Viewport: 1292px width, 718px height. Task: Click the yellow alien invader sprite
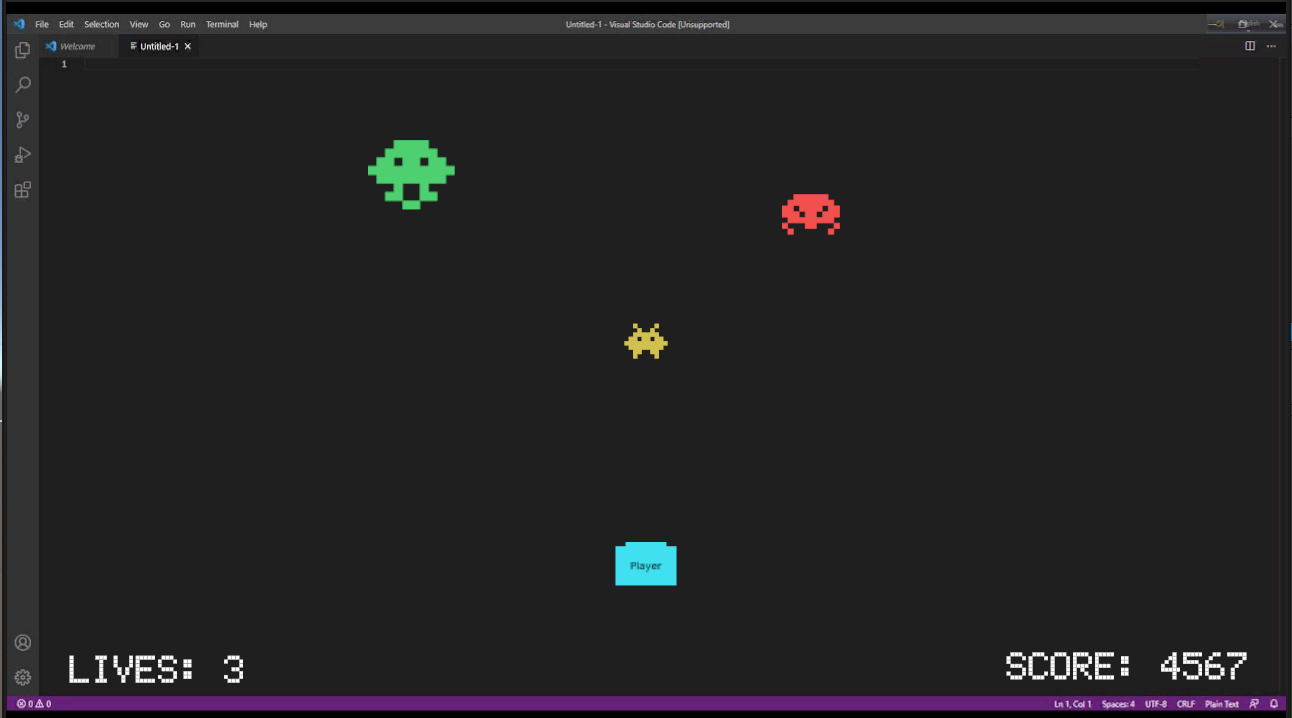tap(646, 341)
